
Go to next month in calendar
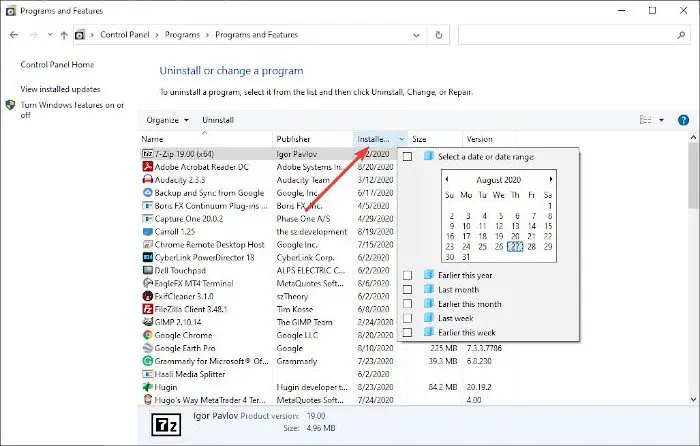point(551,179)
